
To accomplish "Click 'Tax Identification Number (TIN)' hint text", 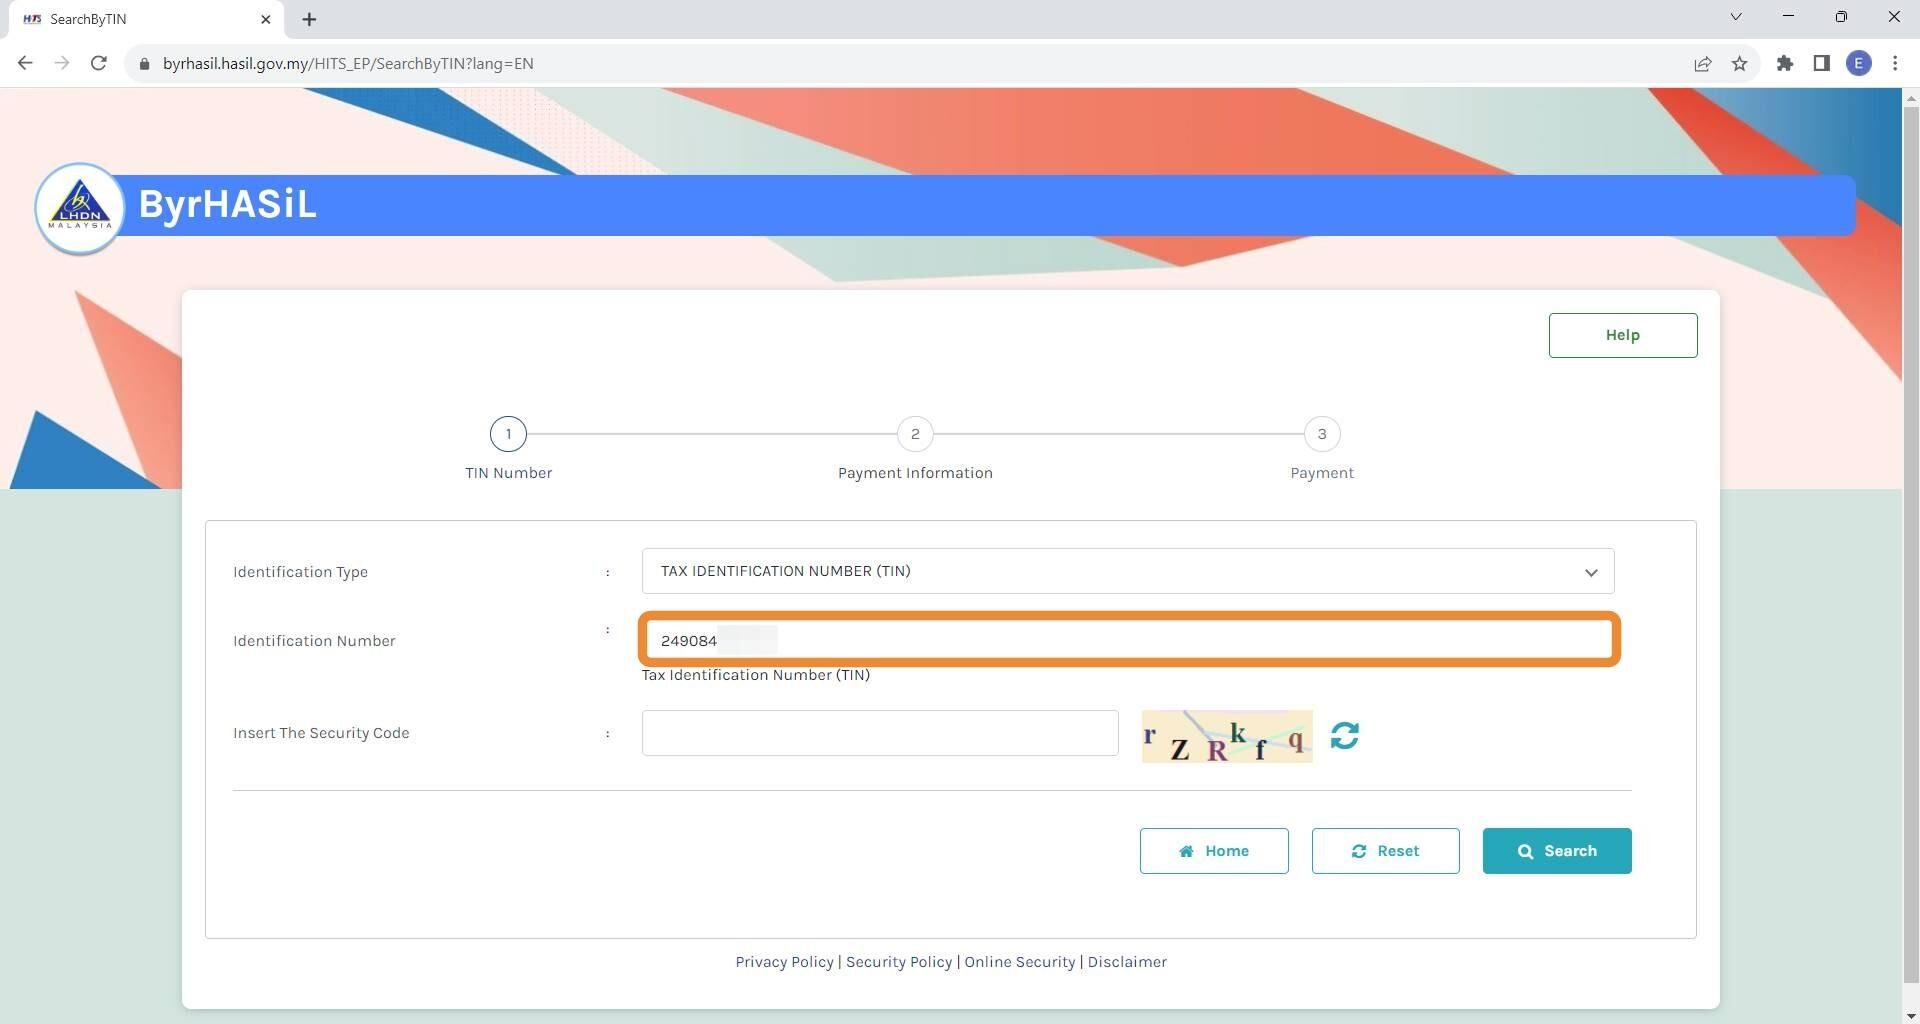I will click(x=755, y=675).
